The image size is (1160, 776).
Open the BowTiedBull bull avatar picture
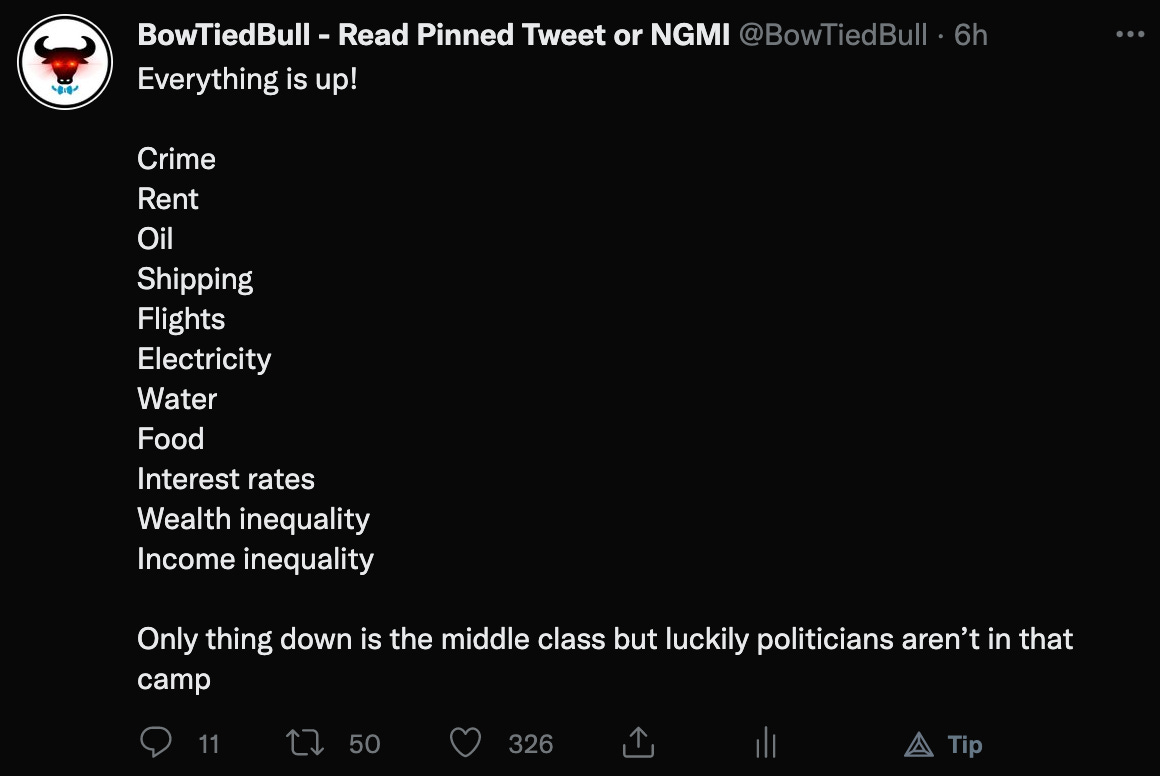coord(65,62)
